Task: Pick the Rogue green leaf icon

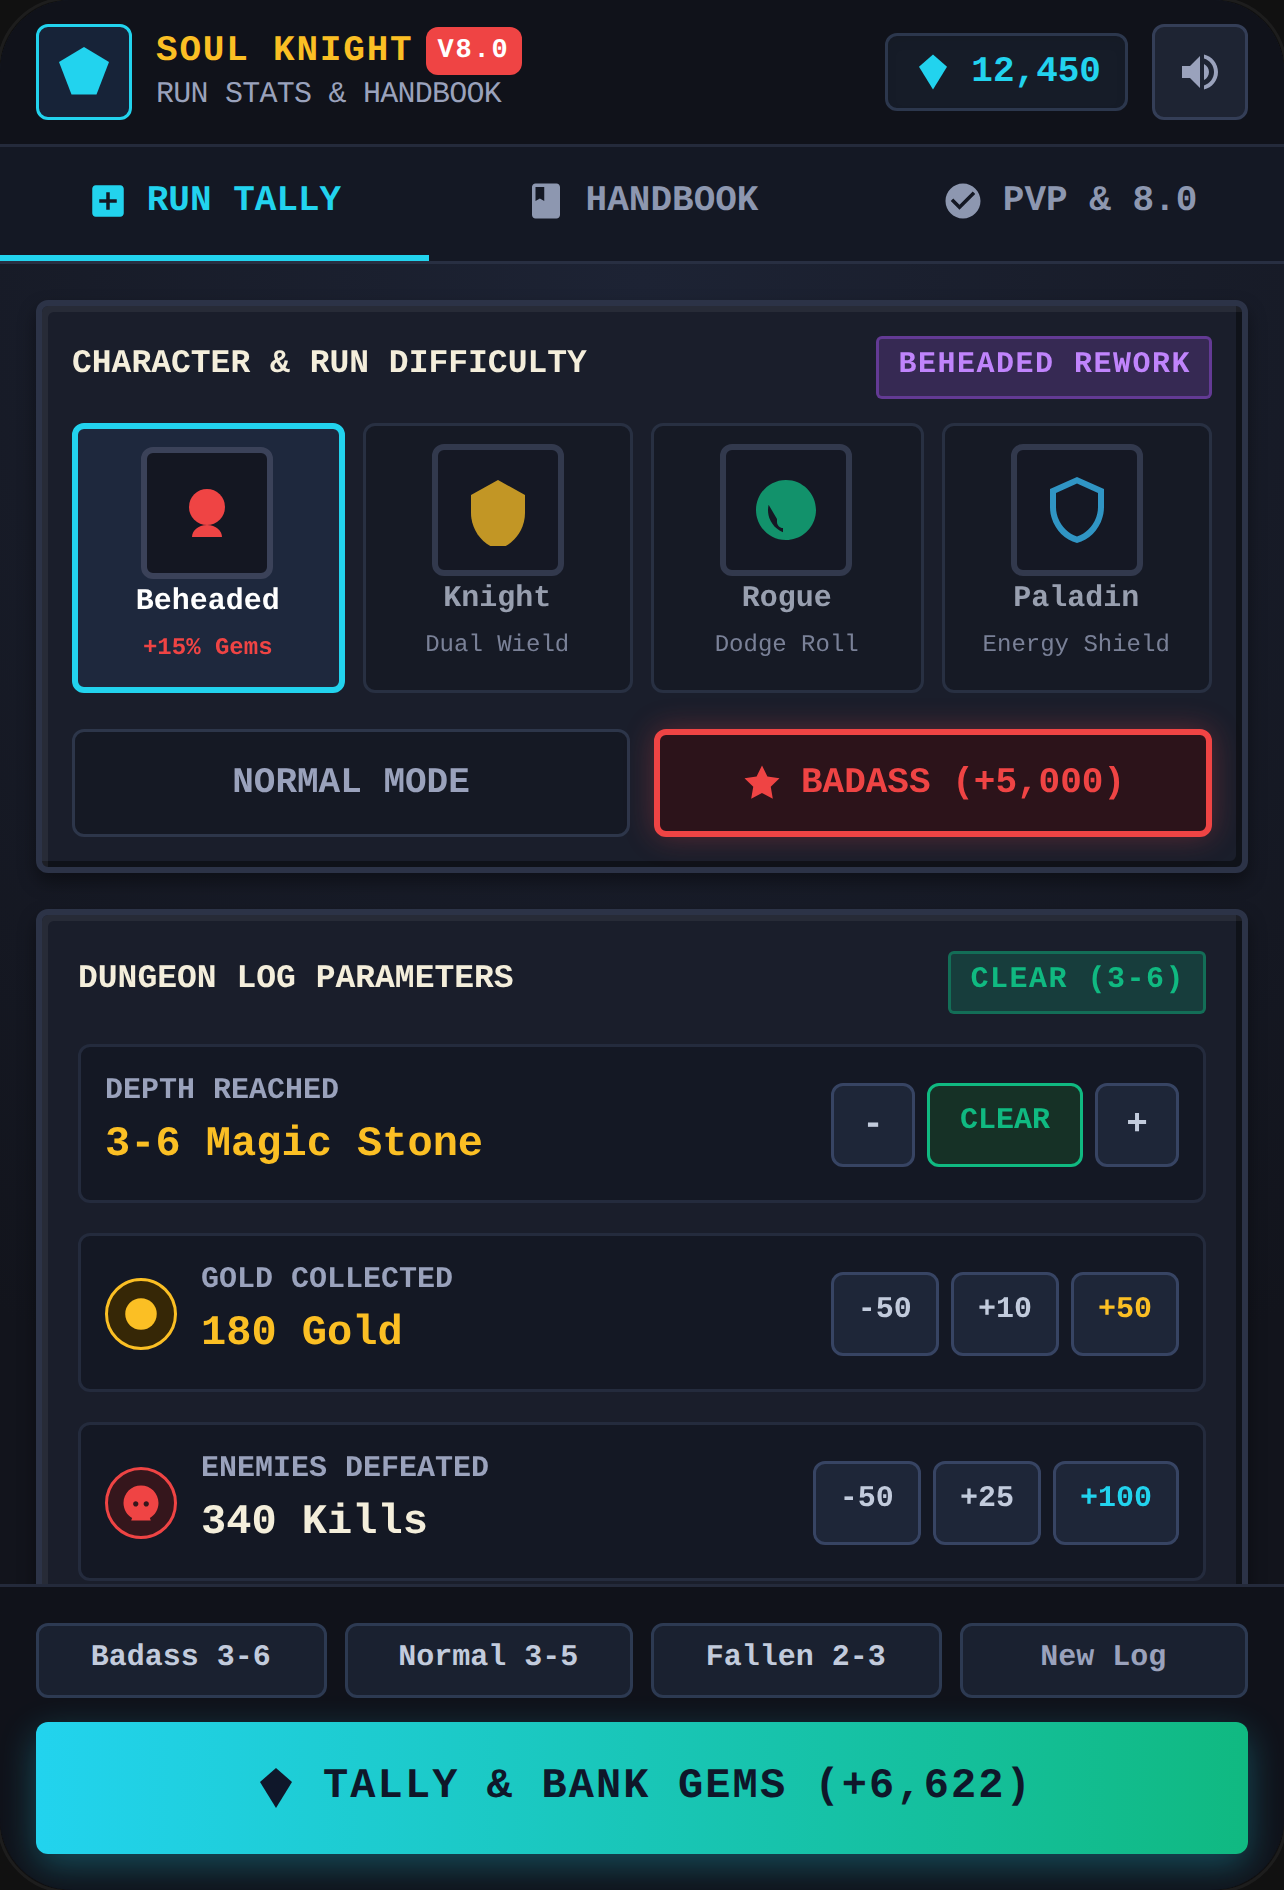Action: pyautogui.click(x=786, y=510)
